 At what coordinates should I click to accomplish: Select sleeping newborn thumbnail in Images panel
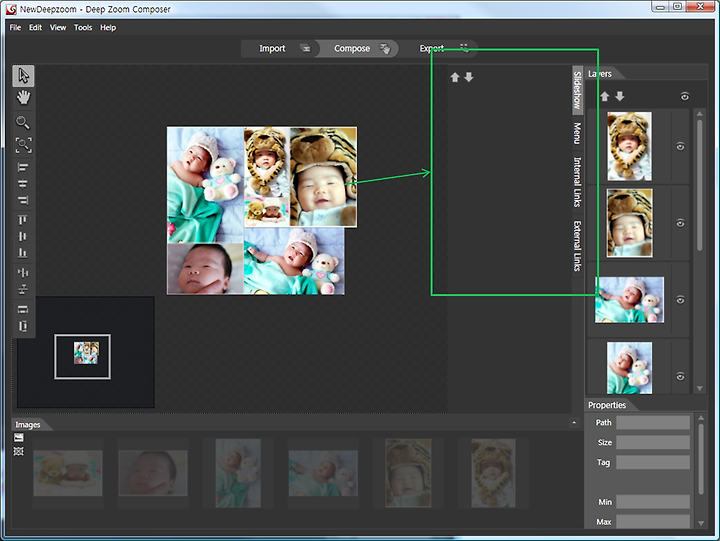(153, 473)
